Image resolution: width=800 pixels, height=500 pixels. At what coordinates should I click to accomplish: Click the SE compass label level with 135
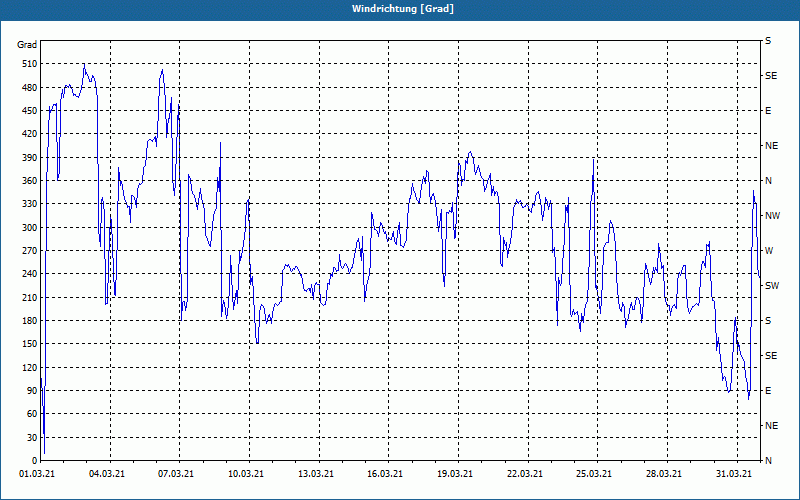tap(771, 356)
